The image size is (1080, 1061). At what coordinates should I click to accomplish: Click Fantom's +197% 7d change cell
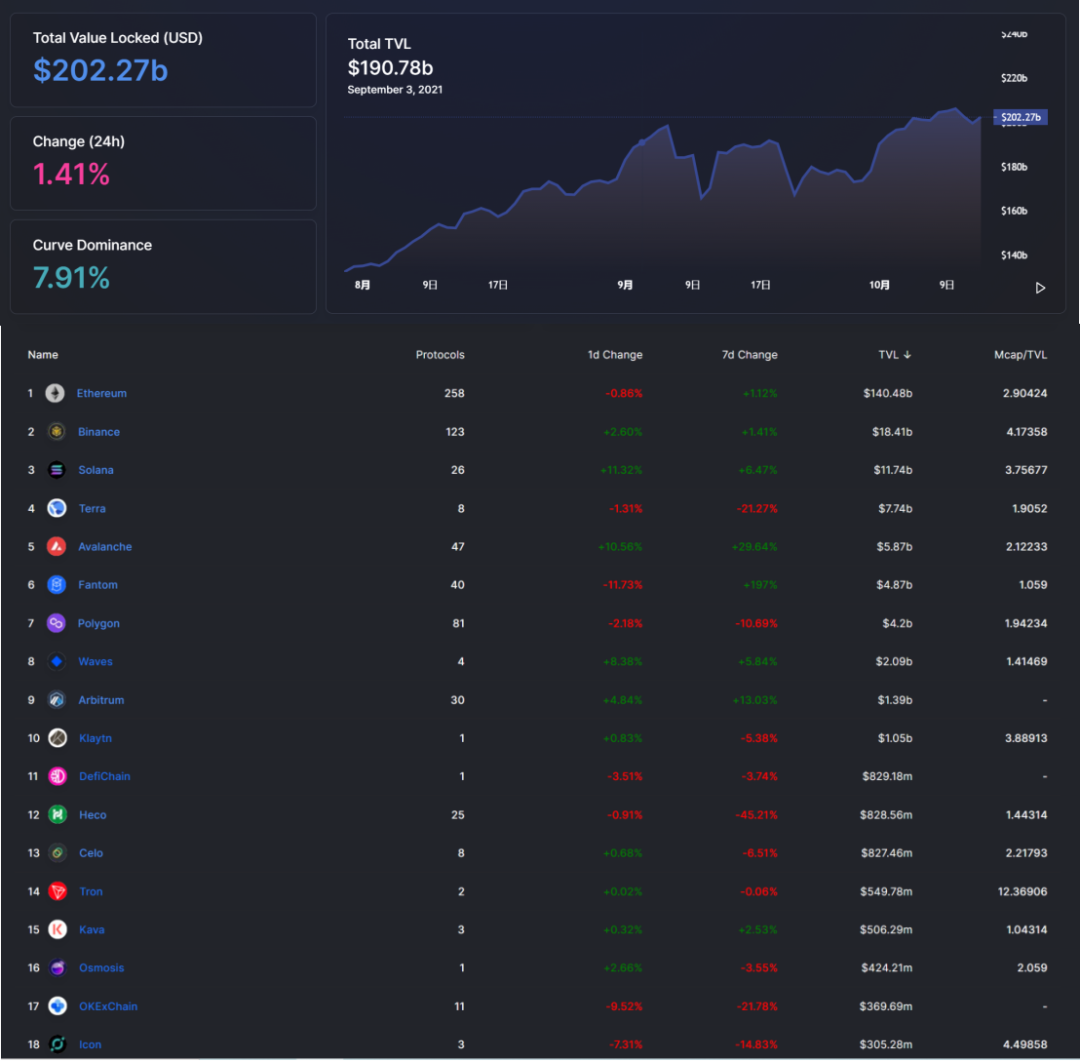click(760, 585)
